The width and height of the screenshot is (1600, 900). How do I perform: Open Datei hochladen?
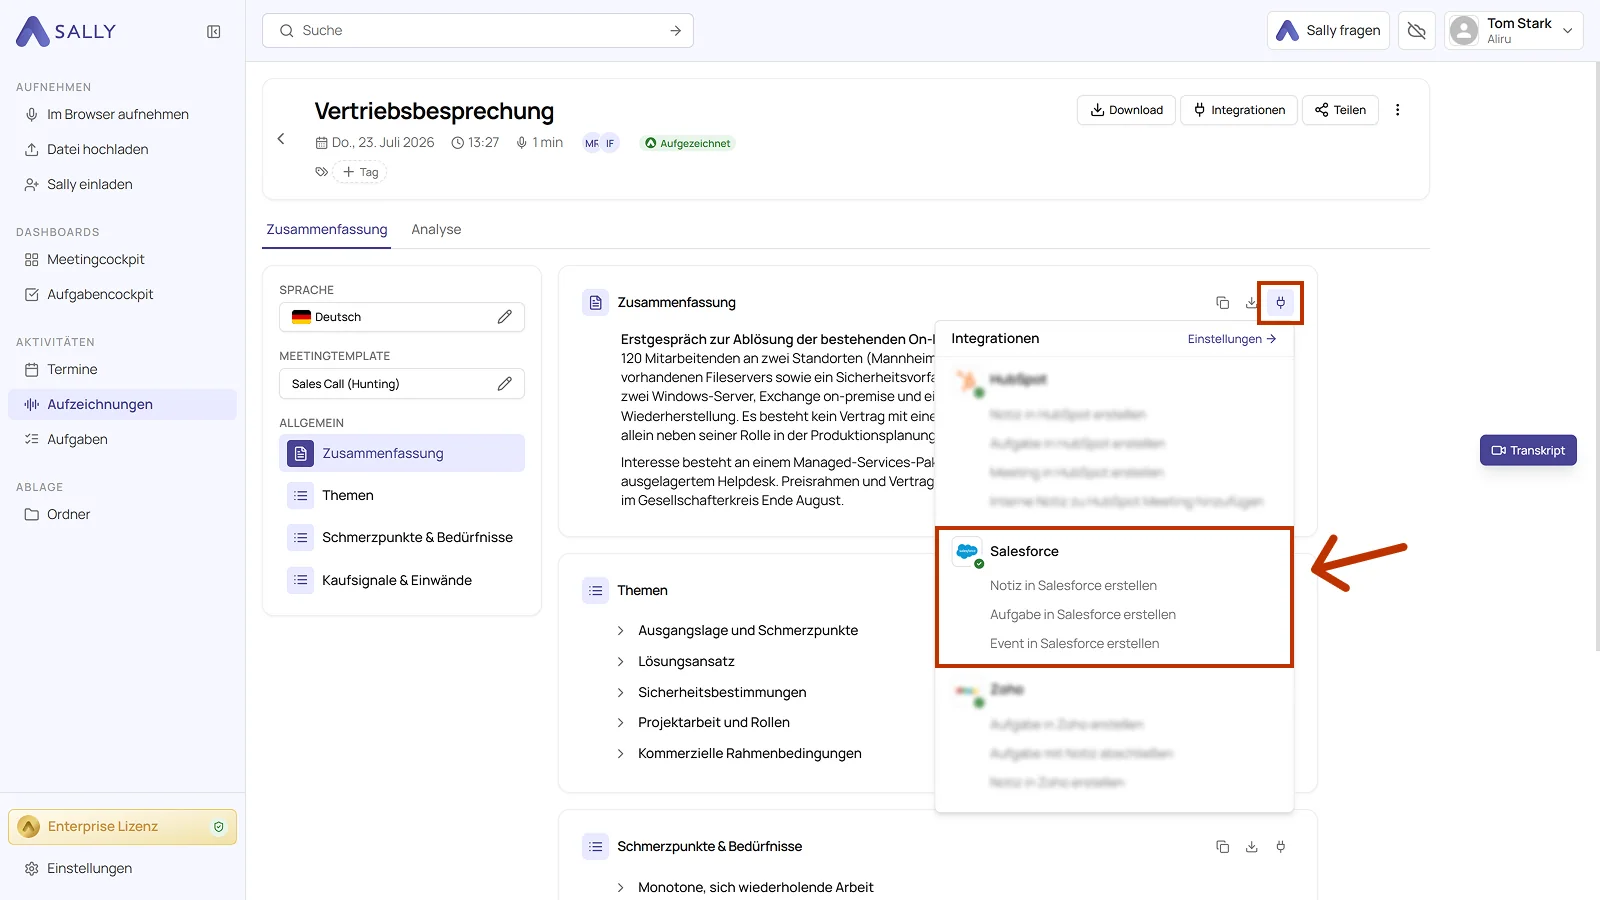click(x=98, y=150)
